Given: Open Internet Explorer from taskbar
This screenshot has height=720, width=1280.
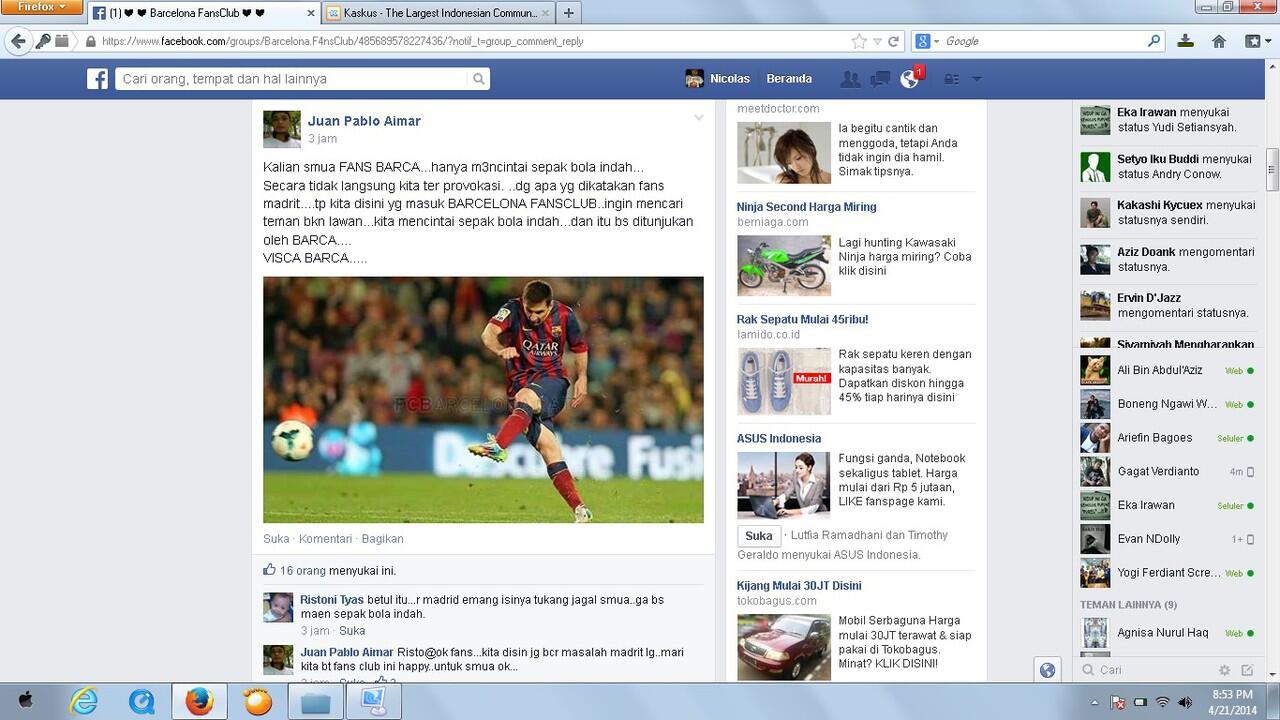Looking at the screenshot, I should point(84,701).
